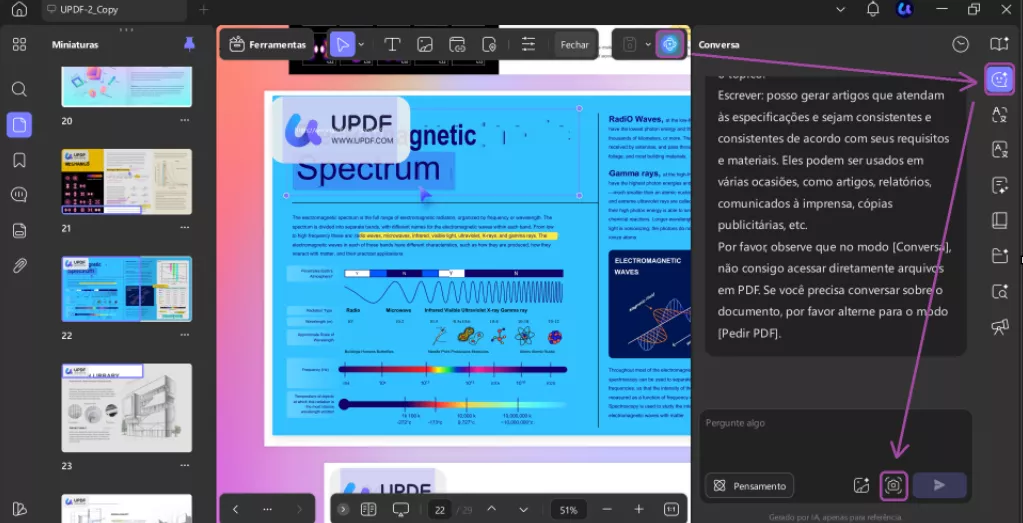Select the Link tool in edit toolbar
The height and width of the screenshot is (523, 1023).
tap(457, 44)
